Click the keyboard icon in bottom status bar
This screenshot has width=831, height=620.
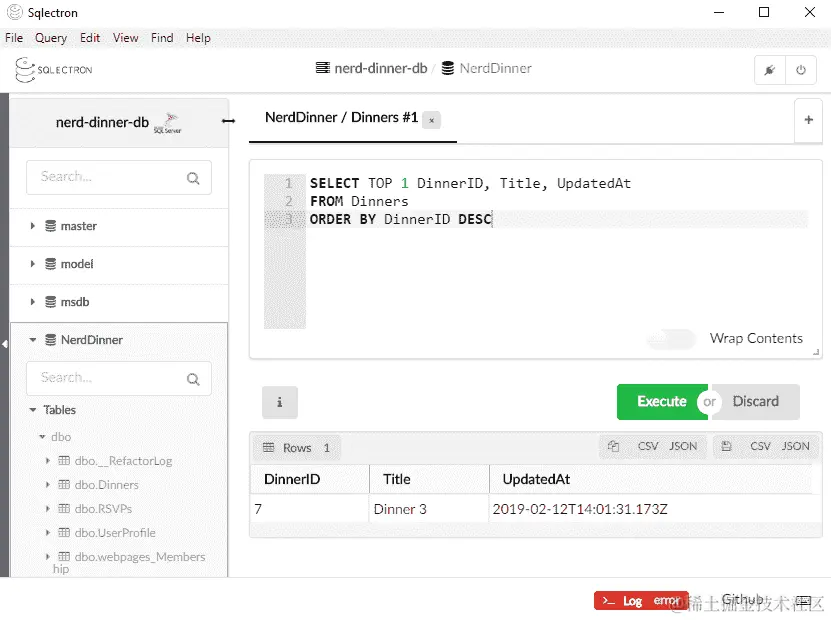click(x=803, y=600)
